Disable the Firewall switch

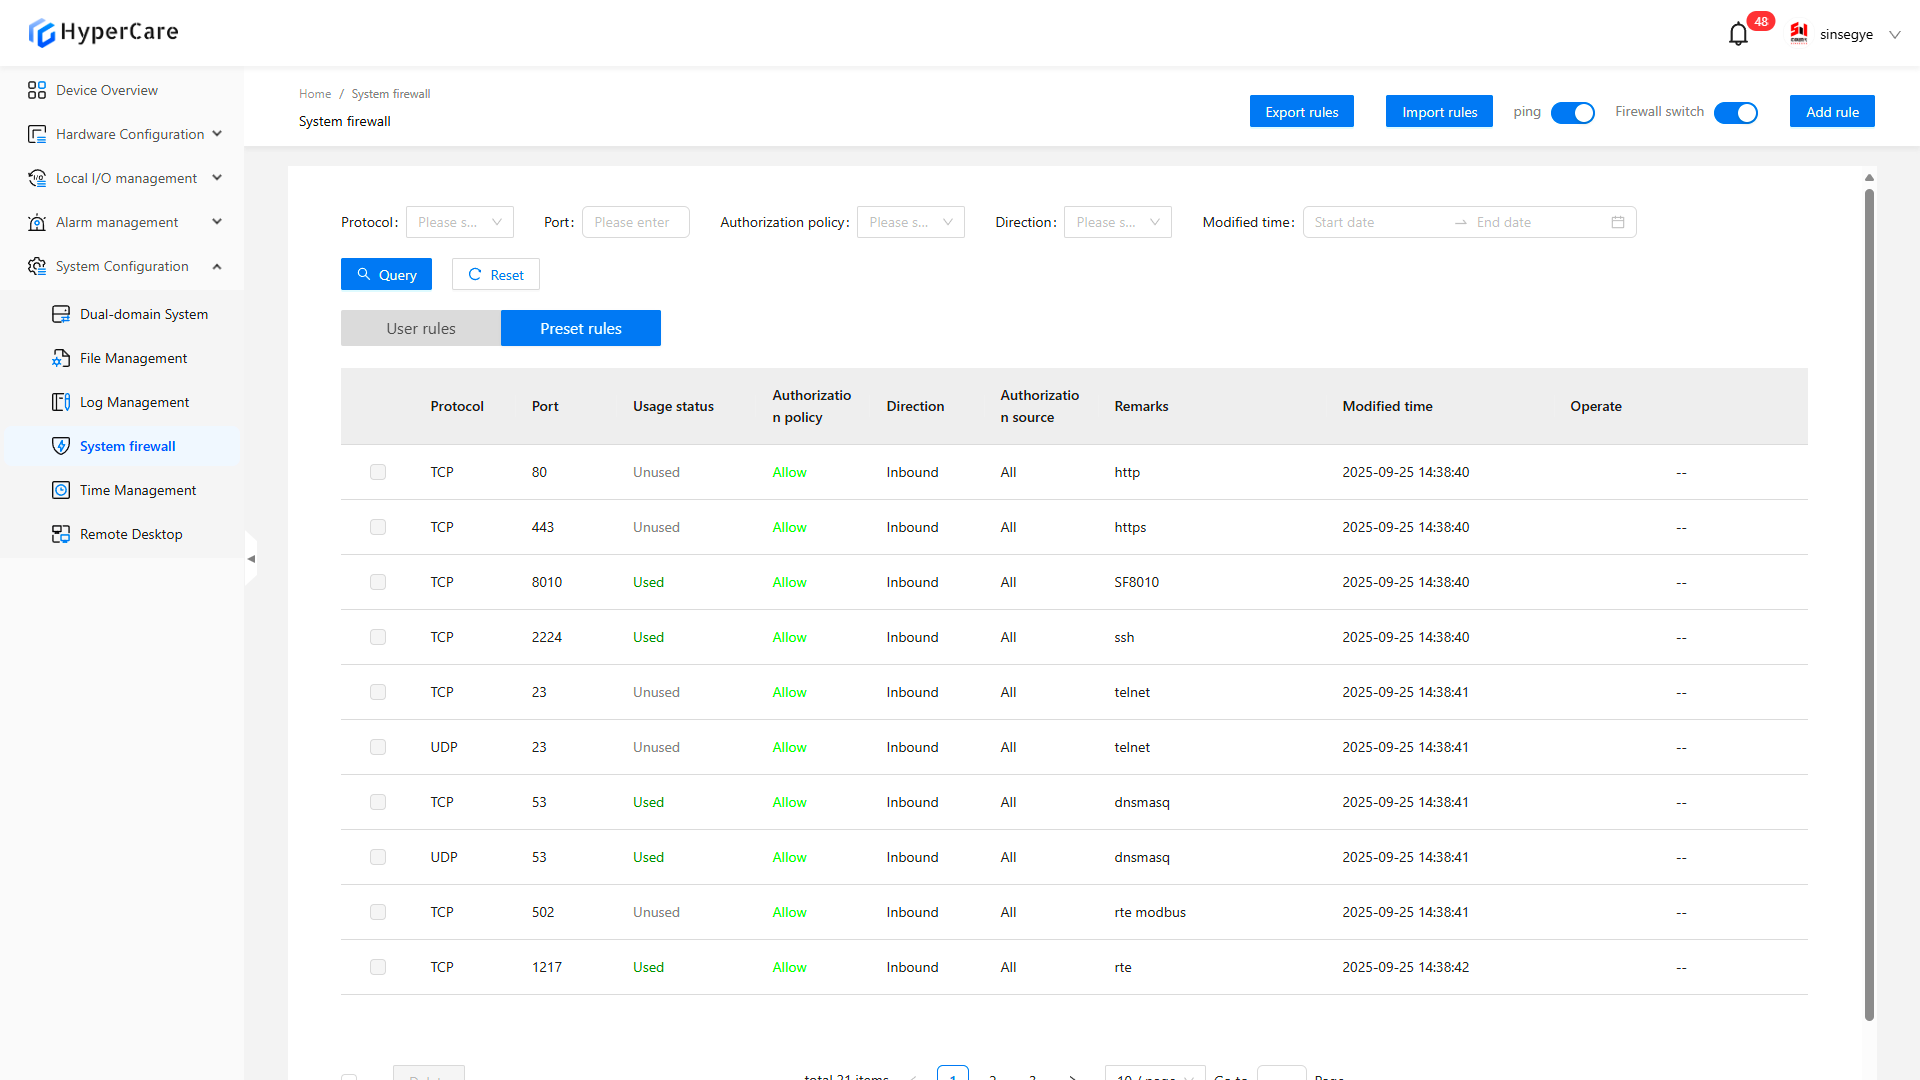pyautogui.click(x=1735, y=113)
